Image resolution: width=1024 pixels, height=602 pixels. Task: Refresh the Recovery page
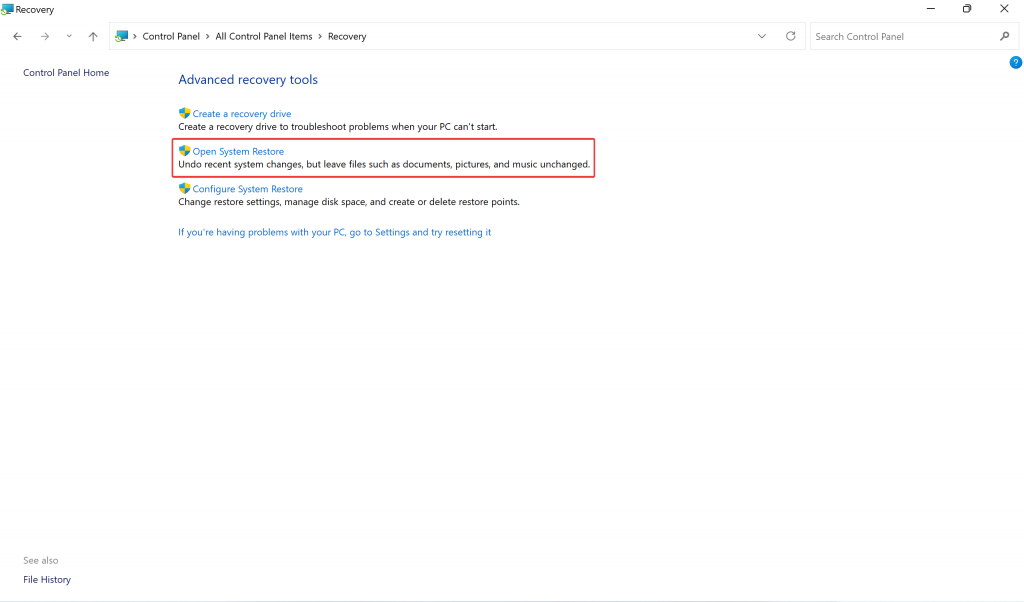tap(790, 36)
